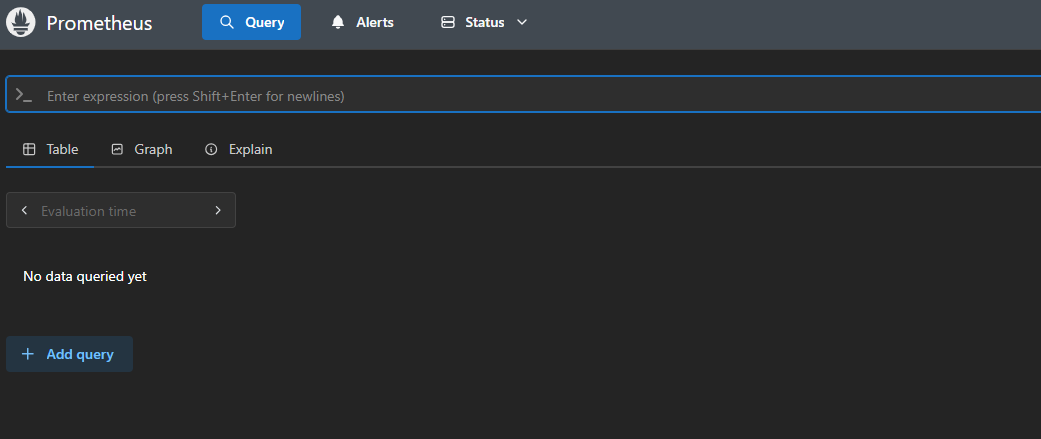Click the graph chart icon
Viewport: 1041px width, 439px height.
(117, 149)
